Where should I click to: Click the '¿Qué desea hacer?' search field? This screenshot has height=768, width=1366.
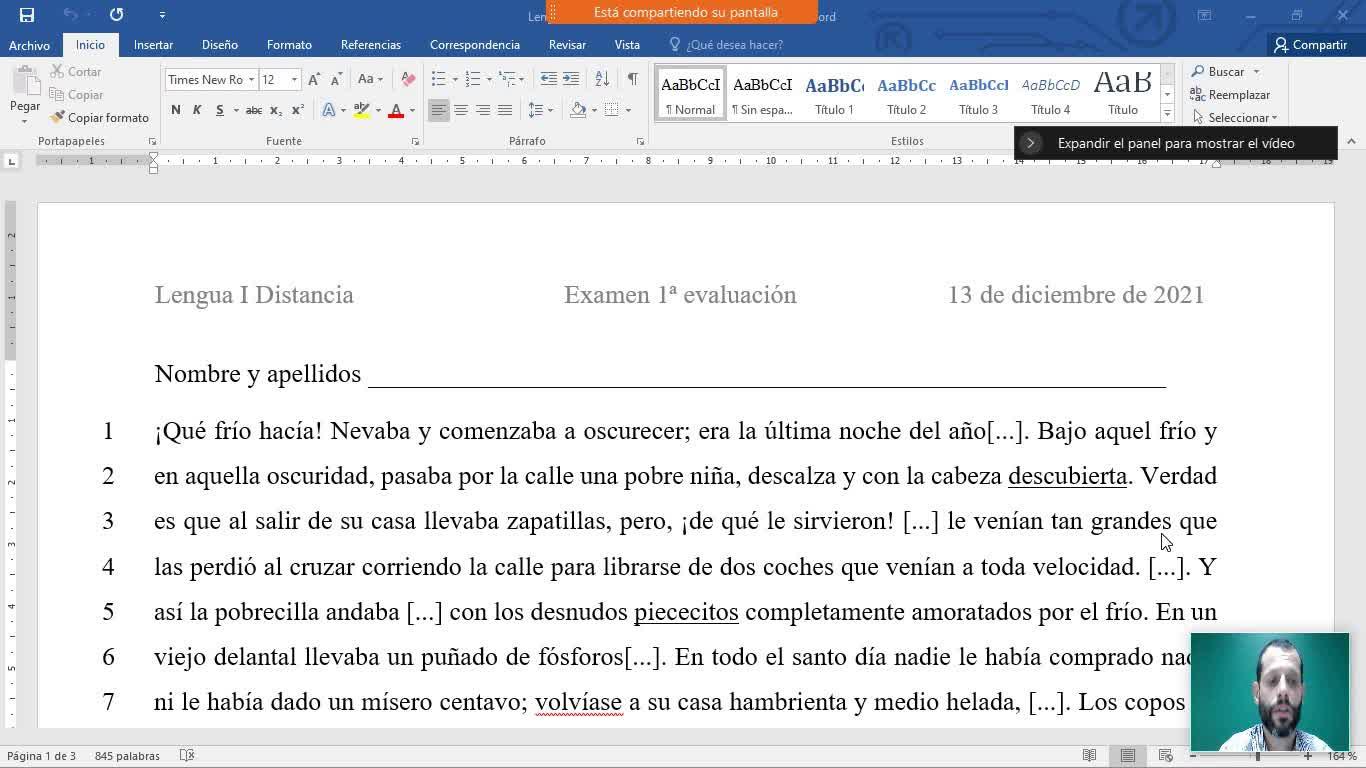[734, 45]
